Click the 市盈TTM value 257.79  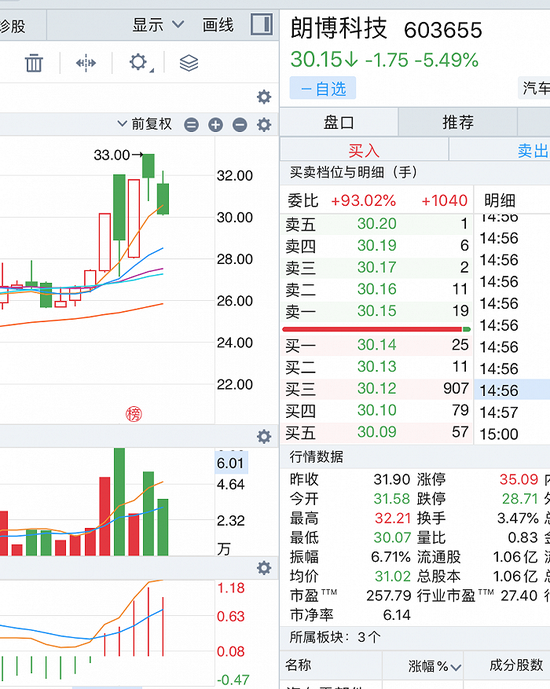(x=389, y=596)
